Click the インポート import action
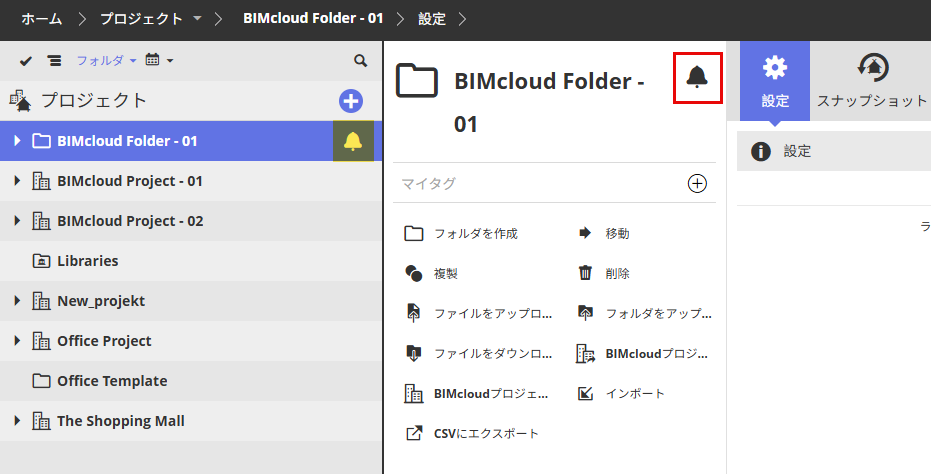The height and width of the screenshot is (474, 931). (x=621, y=393)
